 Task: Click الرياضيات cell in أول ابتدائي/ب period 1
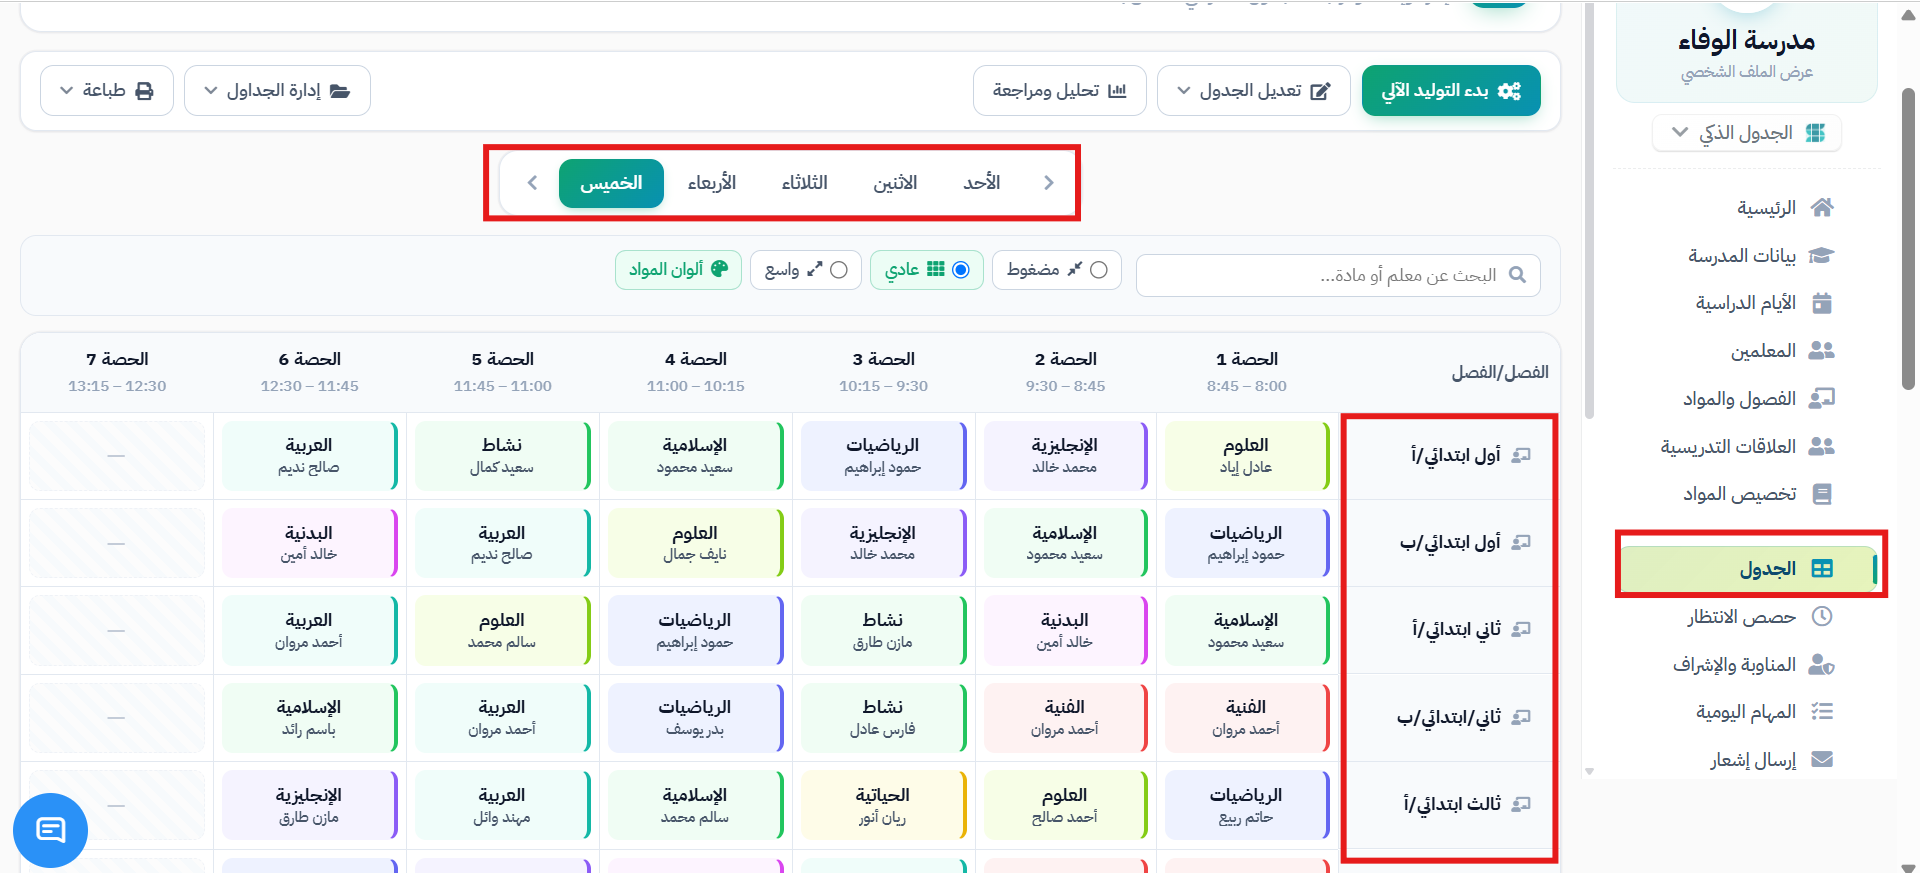click(1247, 543)
